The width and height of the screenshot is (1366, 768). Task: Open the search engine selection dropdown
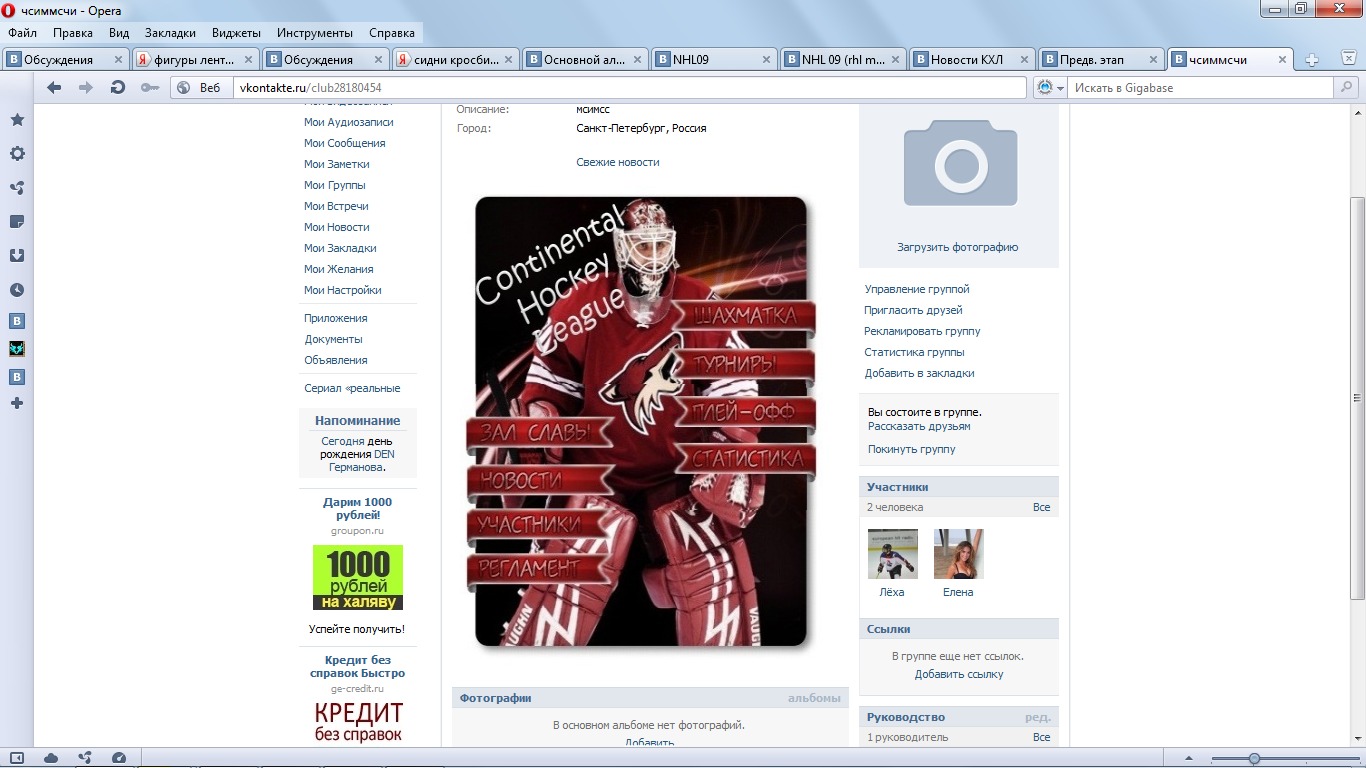coord(1050,88)
